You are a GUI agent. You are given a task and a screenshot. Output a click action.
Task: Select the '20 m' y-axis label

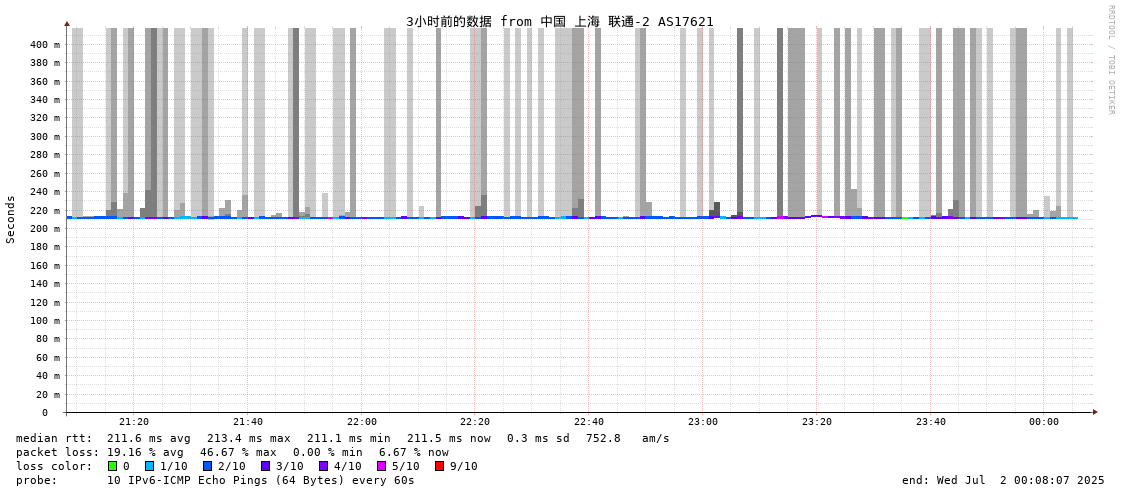[47, 394]
